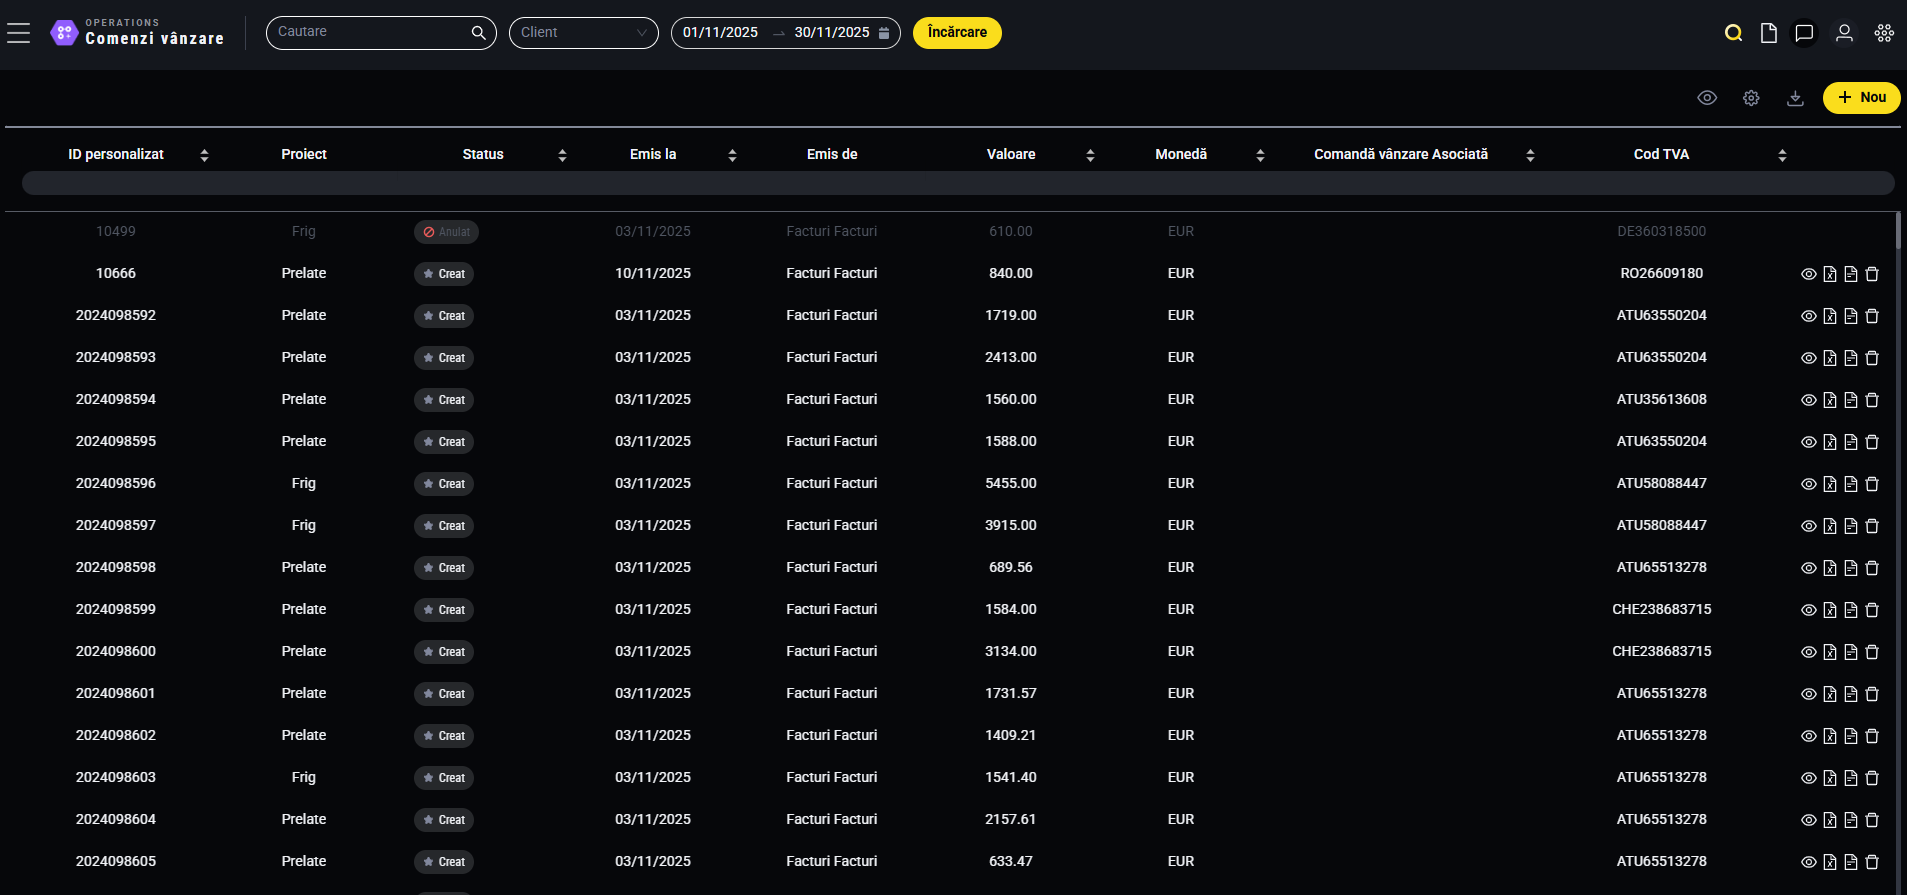Delete order 2024098603 with trash icon
This screenshot has height=895, width=1907.
tap(1872, 778)
